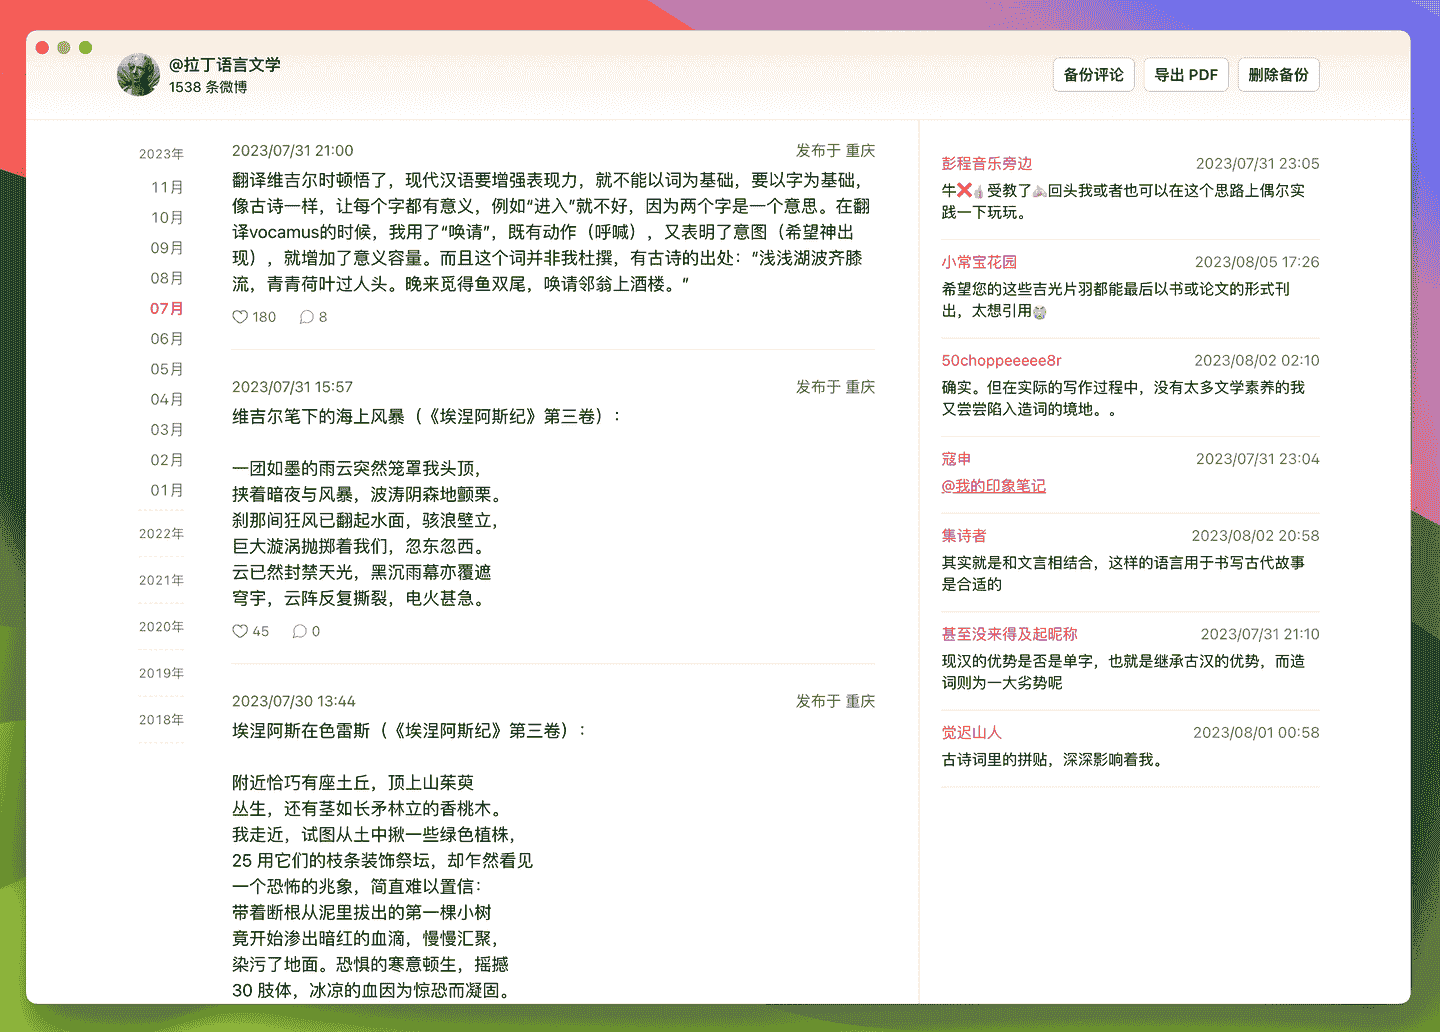Select 03月 in the month list
The height and width of the screenshot is (1032, 1440).
[x=167, y=429]
